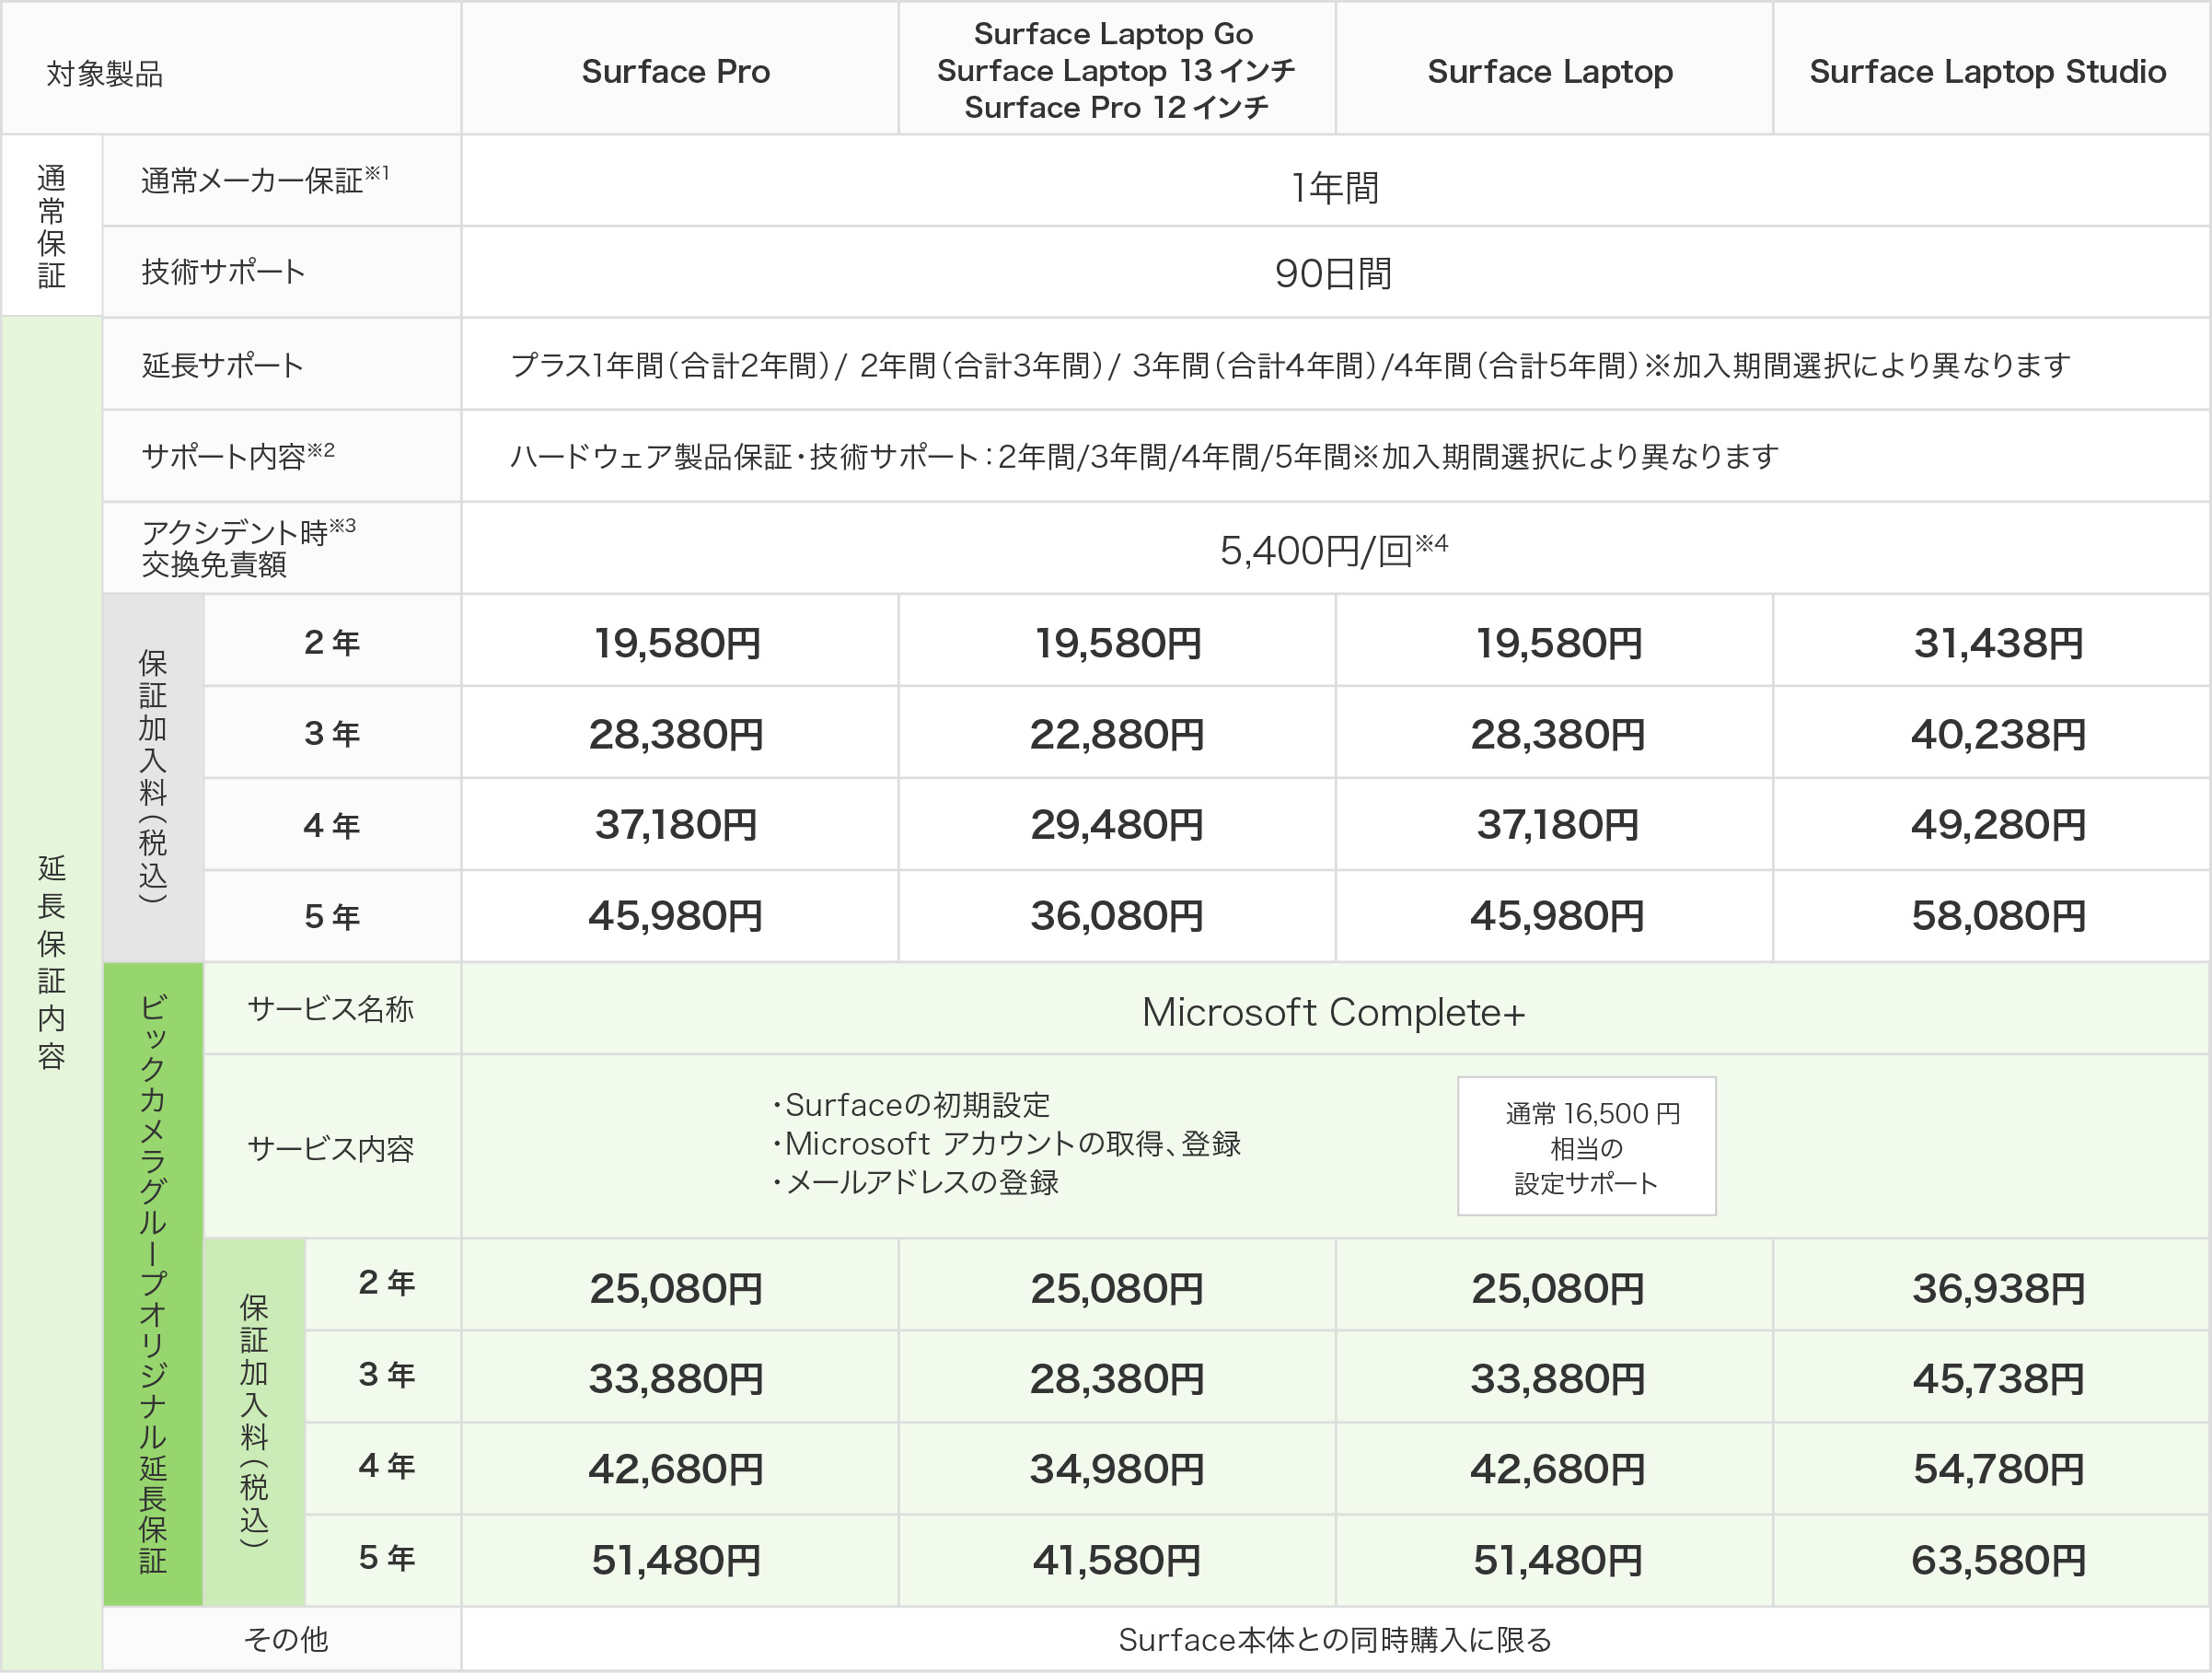Select the 63,580円 price
The image size is (2212, 1673).
click(1999, 1561)
